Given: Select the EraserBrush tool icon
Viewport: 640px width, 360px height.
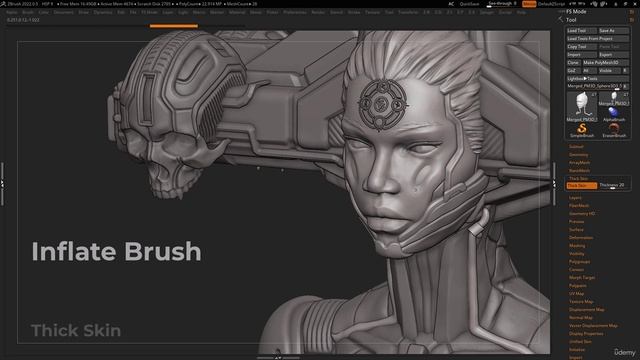Looking at the screenshot, I should 614,129.
